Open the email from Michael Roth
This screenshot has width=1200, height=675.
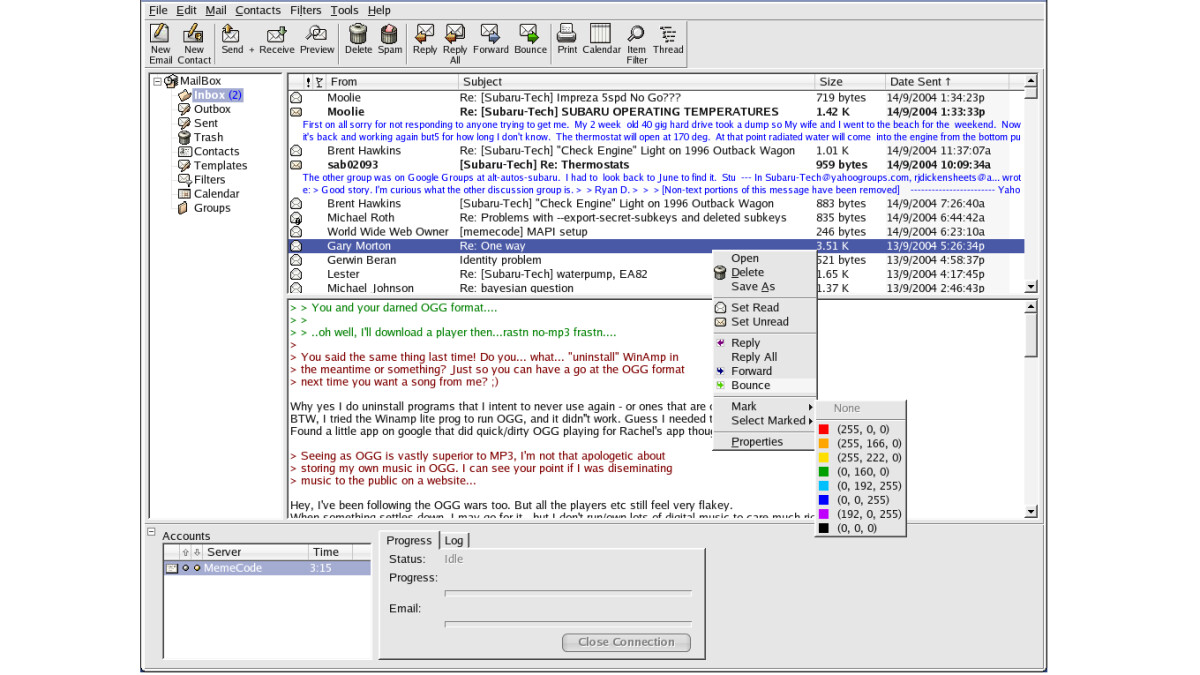656,217
